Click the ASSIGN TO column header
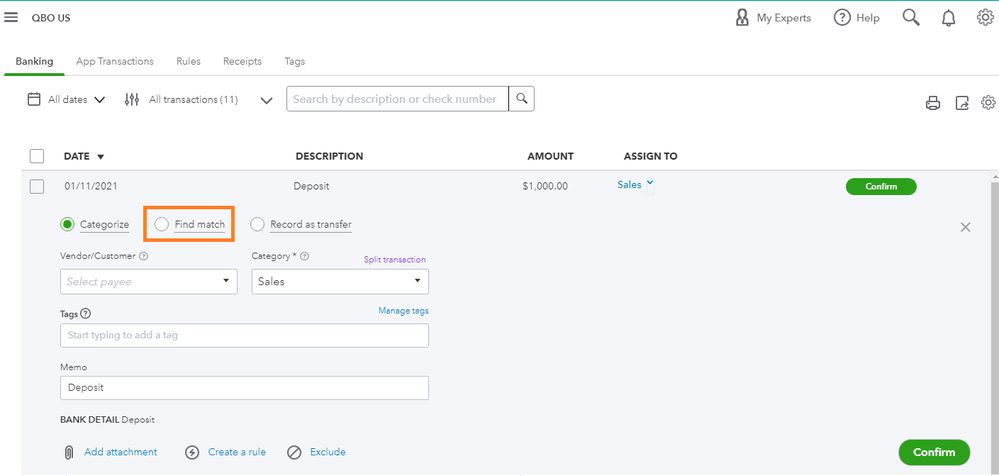The image size is (999, 476). coord(650,156)
